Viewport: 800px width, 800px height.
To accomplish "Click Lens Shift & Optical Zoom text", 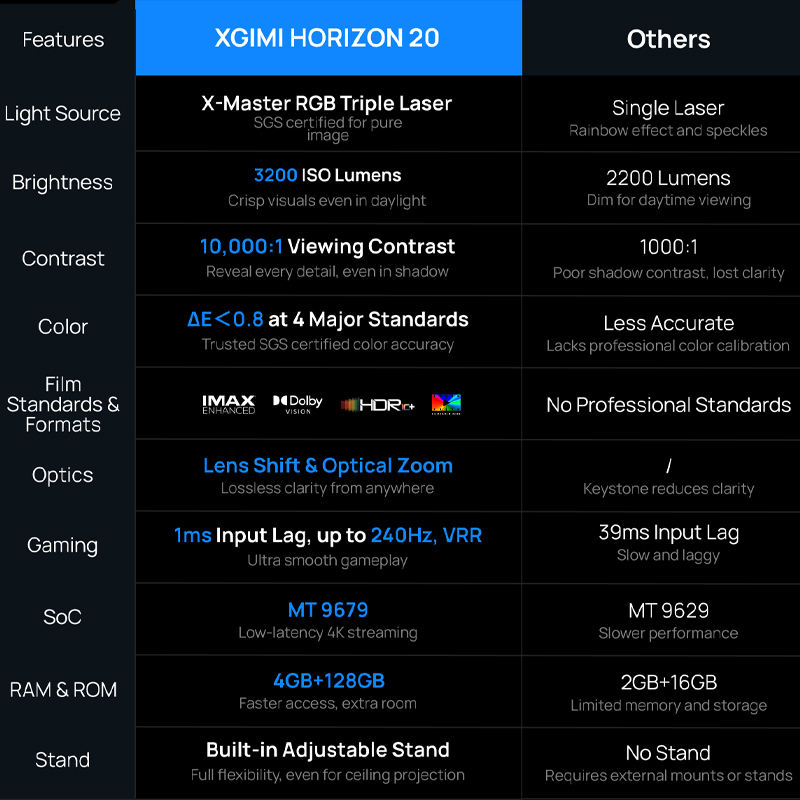I will [328, 465].
